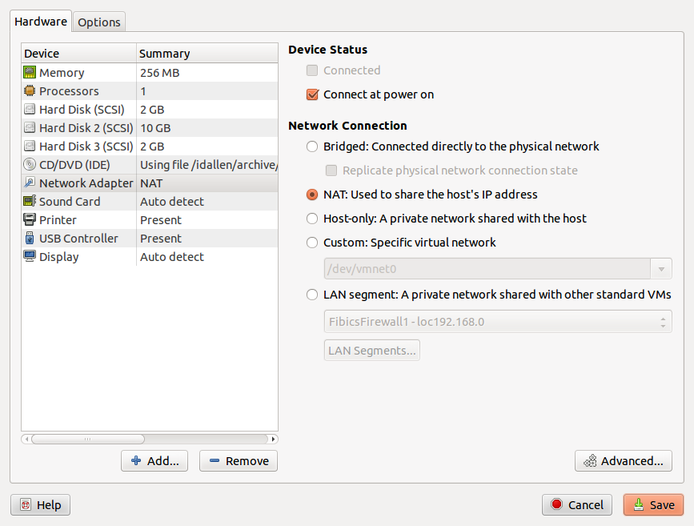The width and height of the screenshot is (694, 526).
Task: Select the LAN segment option
Action: point(312,295)
